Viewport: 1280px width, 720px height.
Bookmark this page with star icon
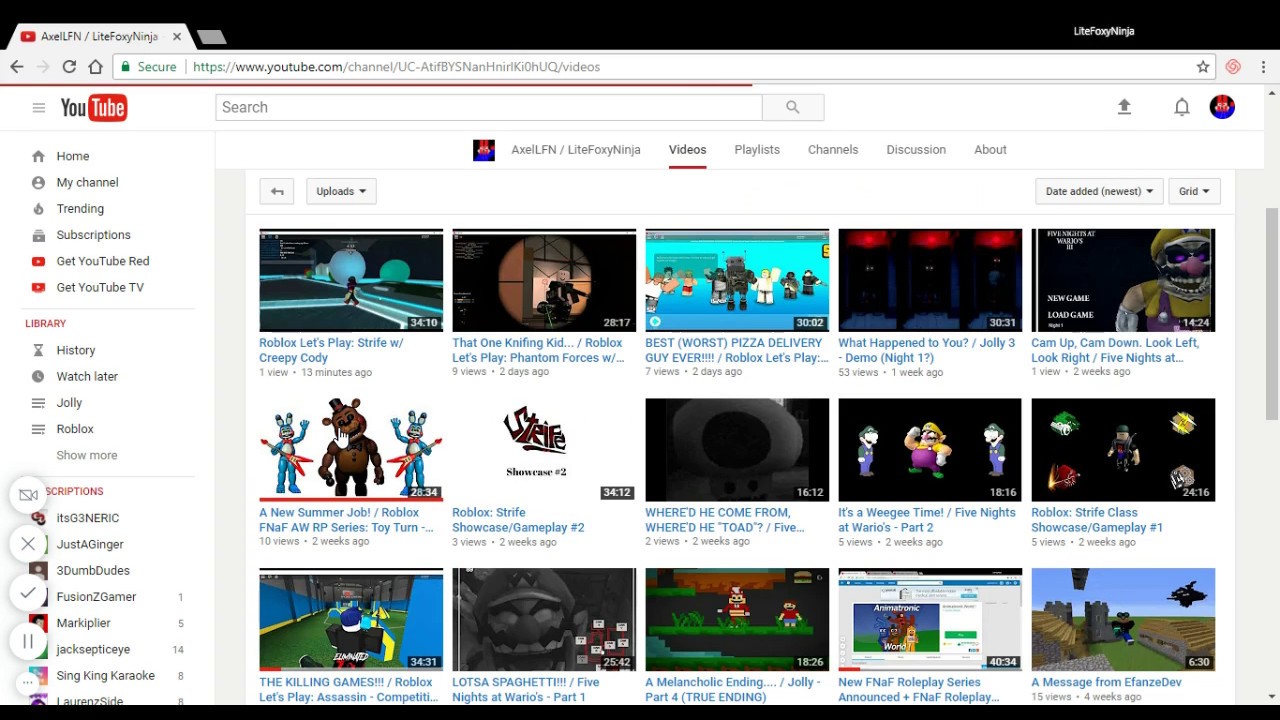[x=1203, y=66]
